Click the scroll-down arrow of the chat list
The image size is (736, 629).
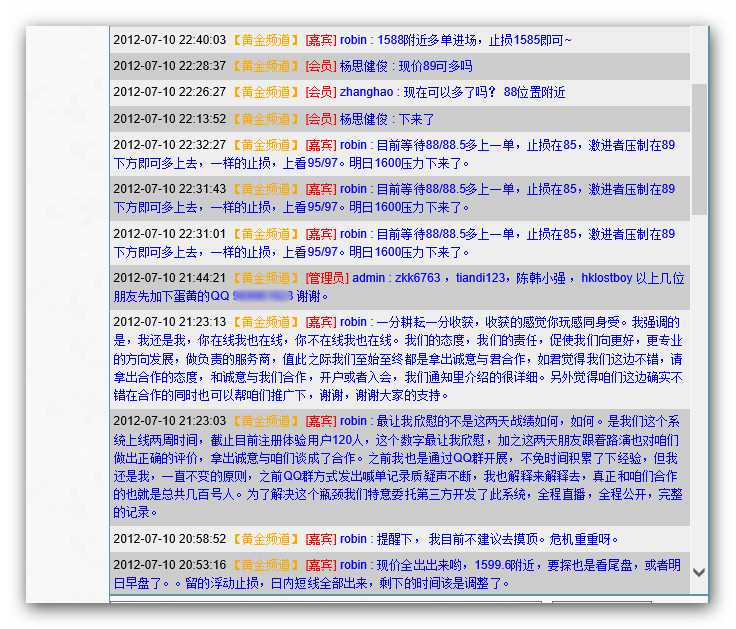coord(699,573)
